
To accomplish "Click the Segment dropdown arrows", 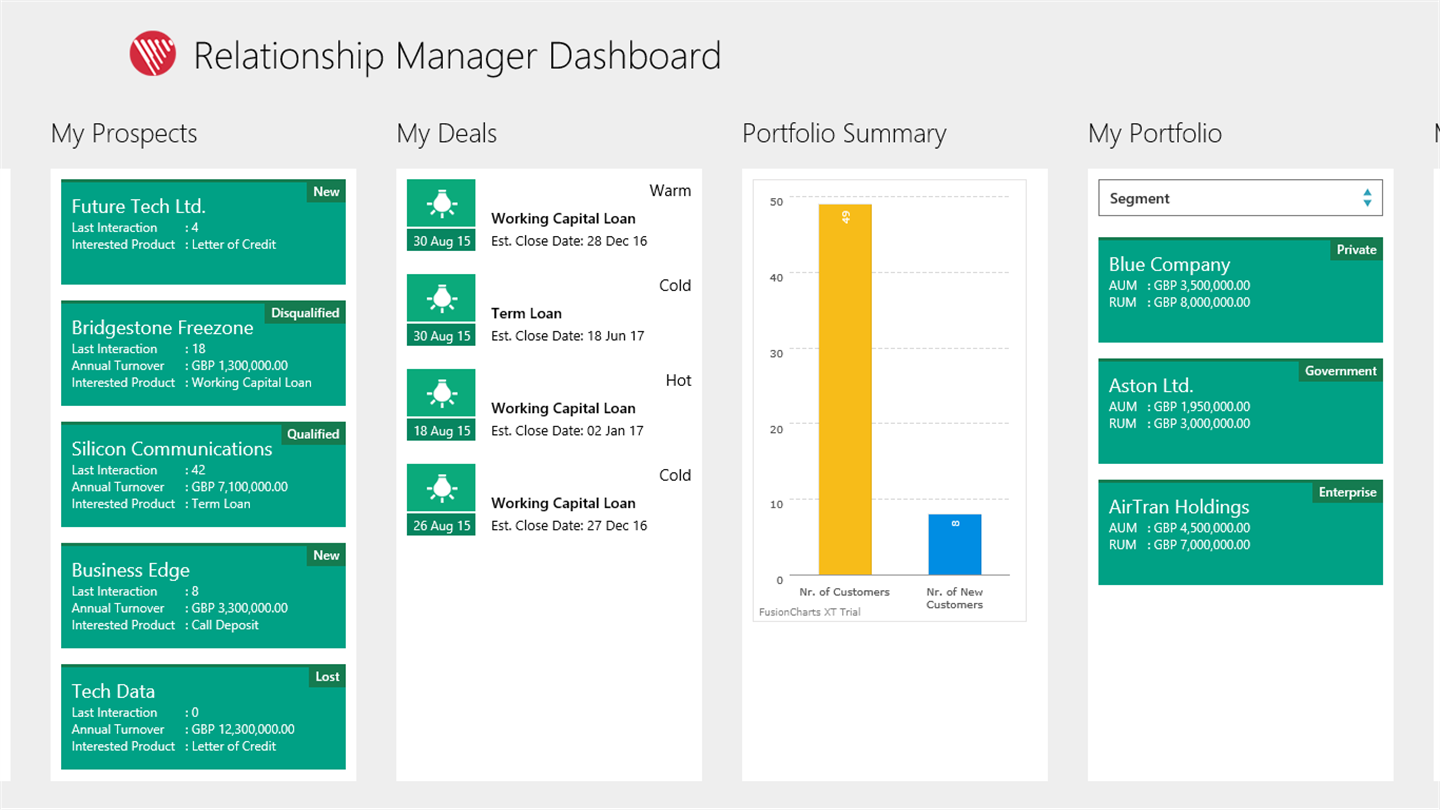I will click(1366, 198).
